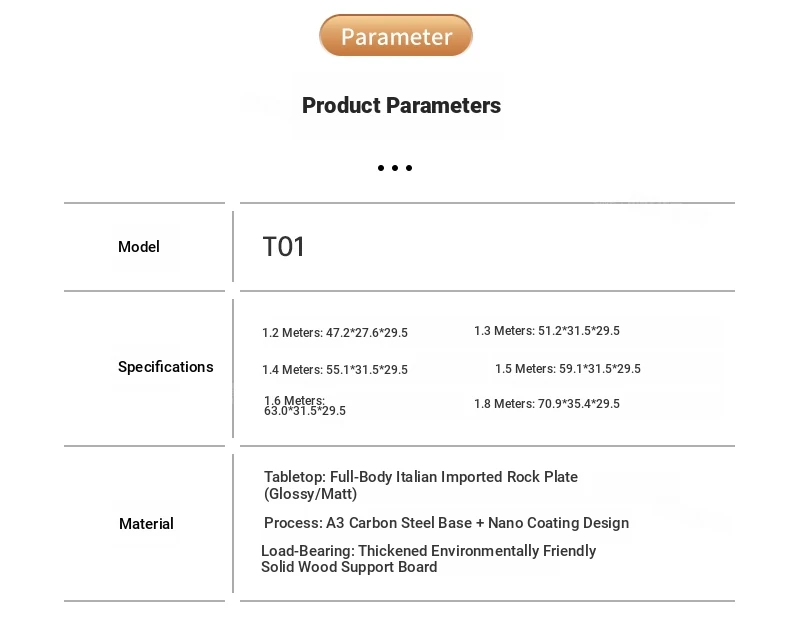Screen dimensions: 790x619
Task: Select the T01 model value
Action: [x=284, y=247]
